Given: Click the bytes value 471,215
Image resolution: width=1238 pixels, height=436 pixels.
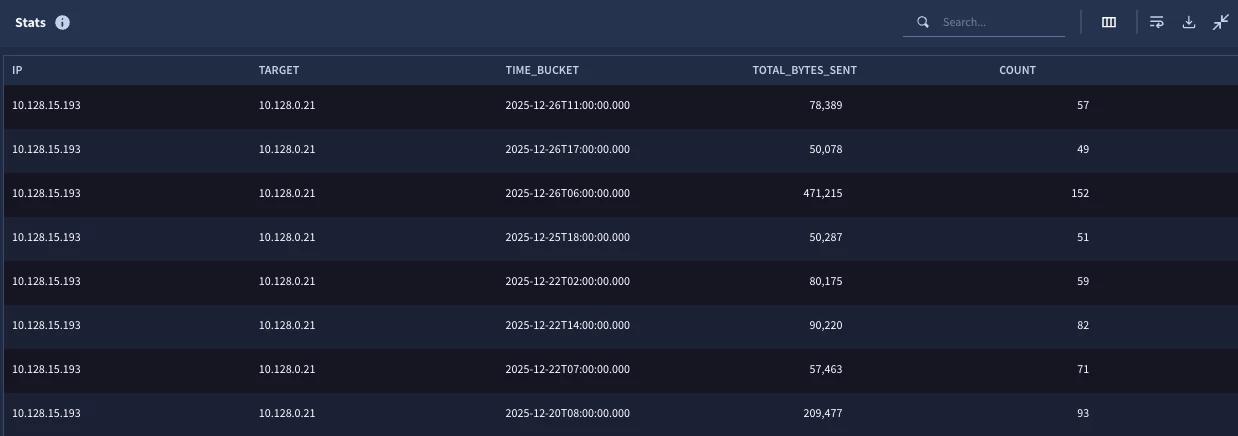Looking at the screenshot, I should pyautogui.click(x=823, y=193).
